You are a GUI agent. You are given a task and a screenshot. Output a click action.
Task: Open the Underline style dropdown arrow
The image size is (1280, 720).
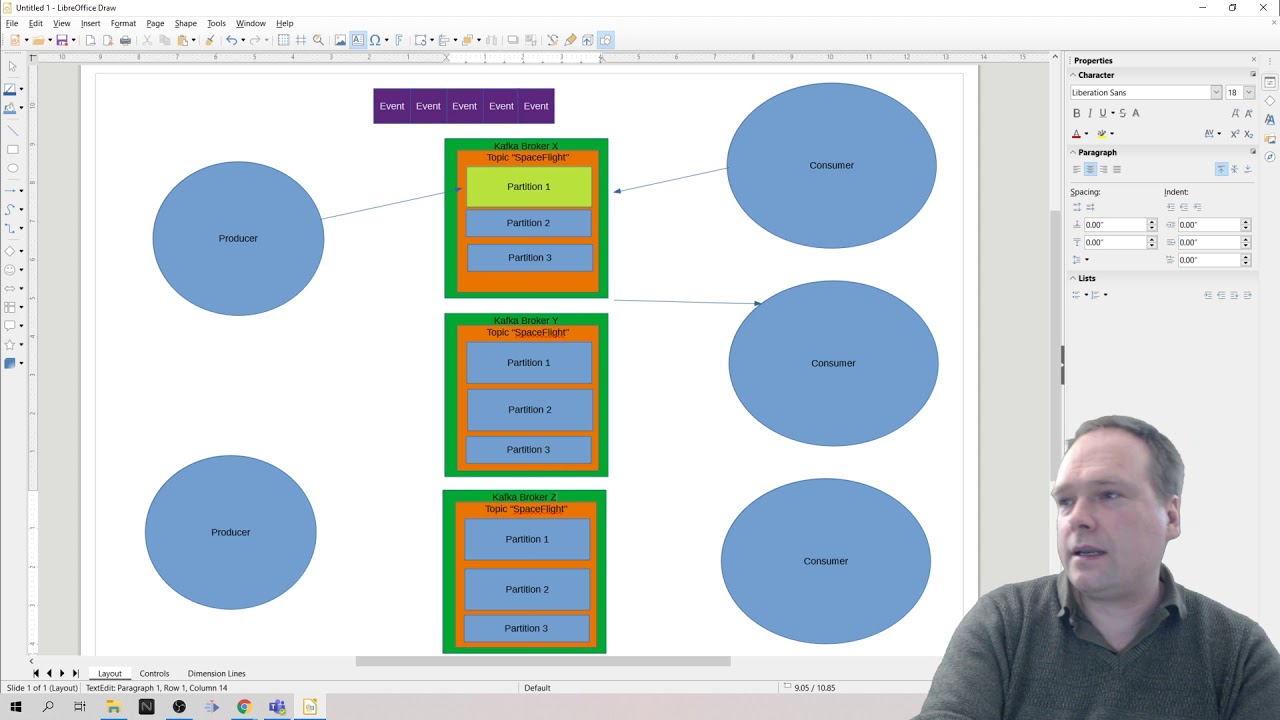point(1112,113)
